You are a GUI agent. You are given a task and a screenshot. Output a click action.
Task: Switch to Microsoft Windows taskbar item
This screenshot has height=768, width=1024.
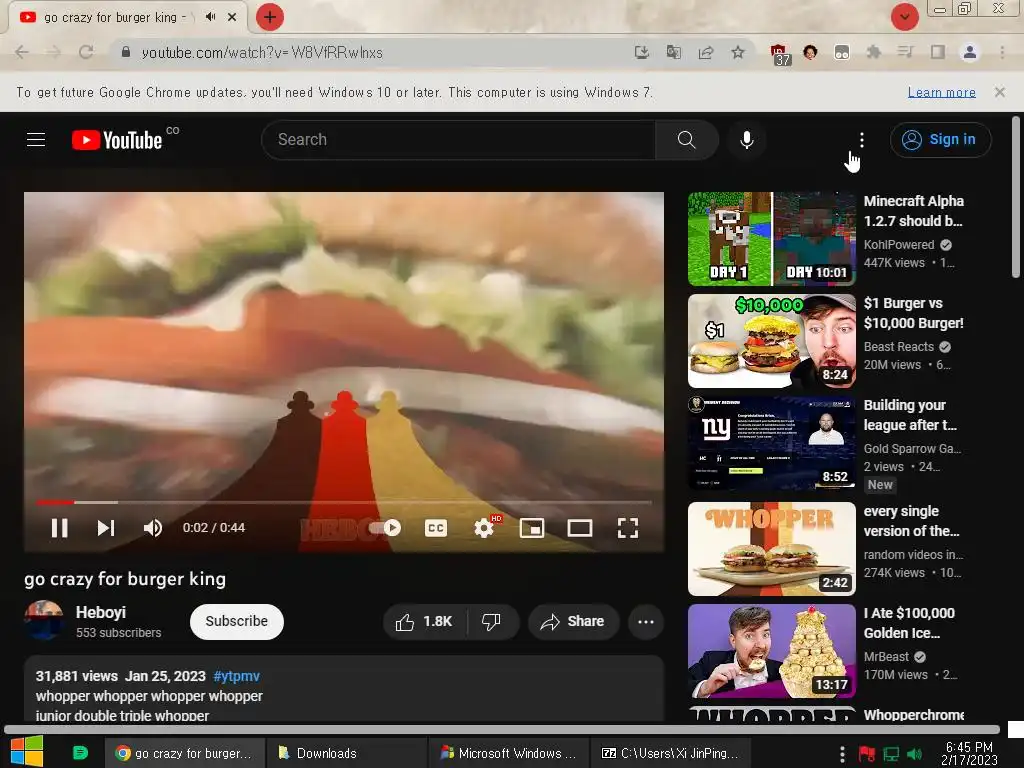click(509, 753)
